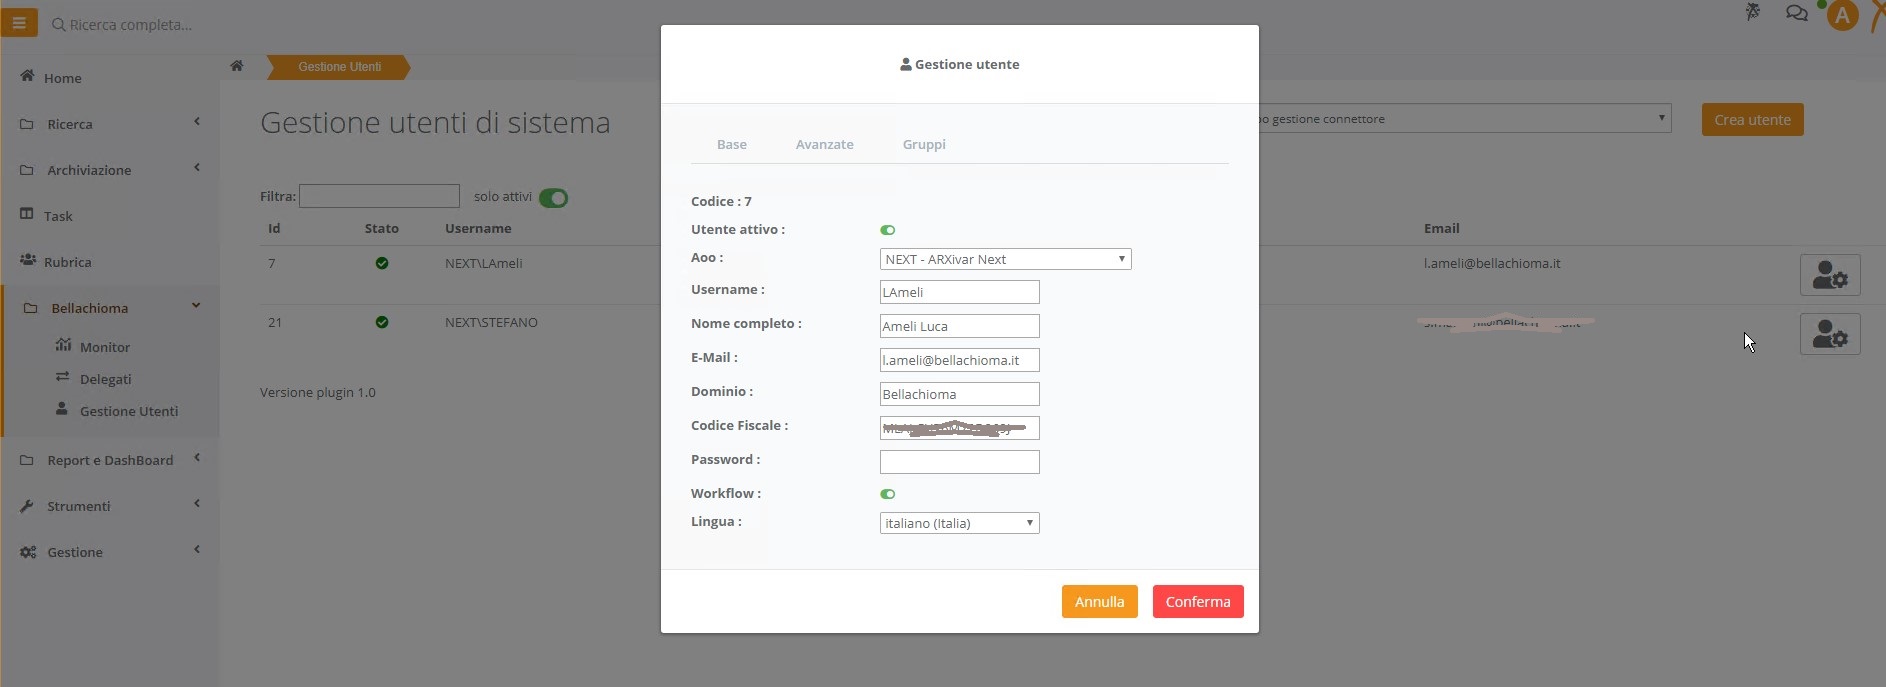Click the Filtra input field
Image resolution: width=1886 pixels, height=687 pixels.
379,196
